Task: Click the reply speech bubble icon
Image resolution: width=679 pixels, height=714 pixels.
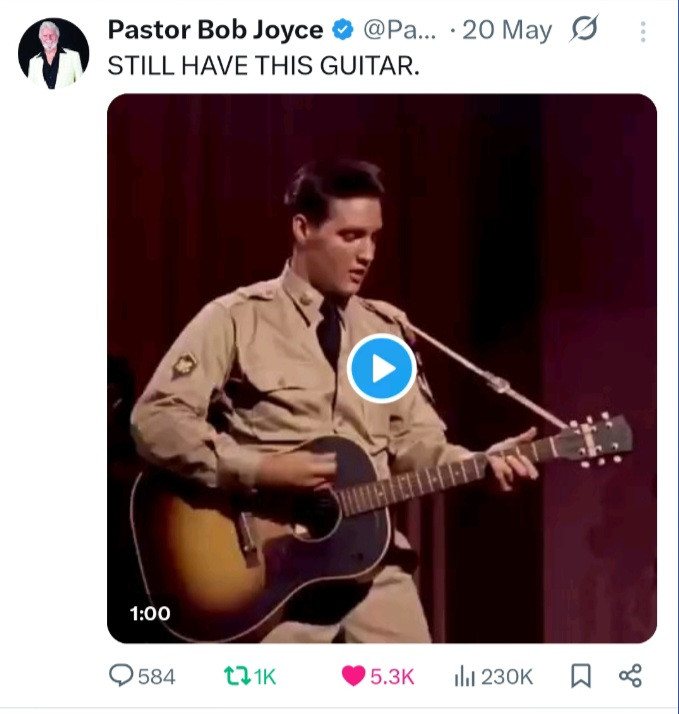Action: coord(120,676)
